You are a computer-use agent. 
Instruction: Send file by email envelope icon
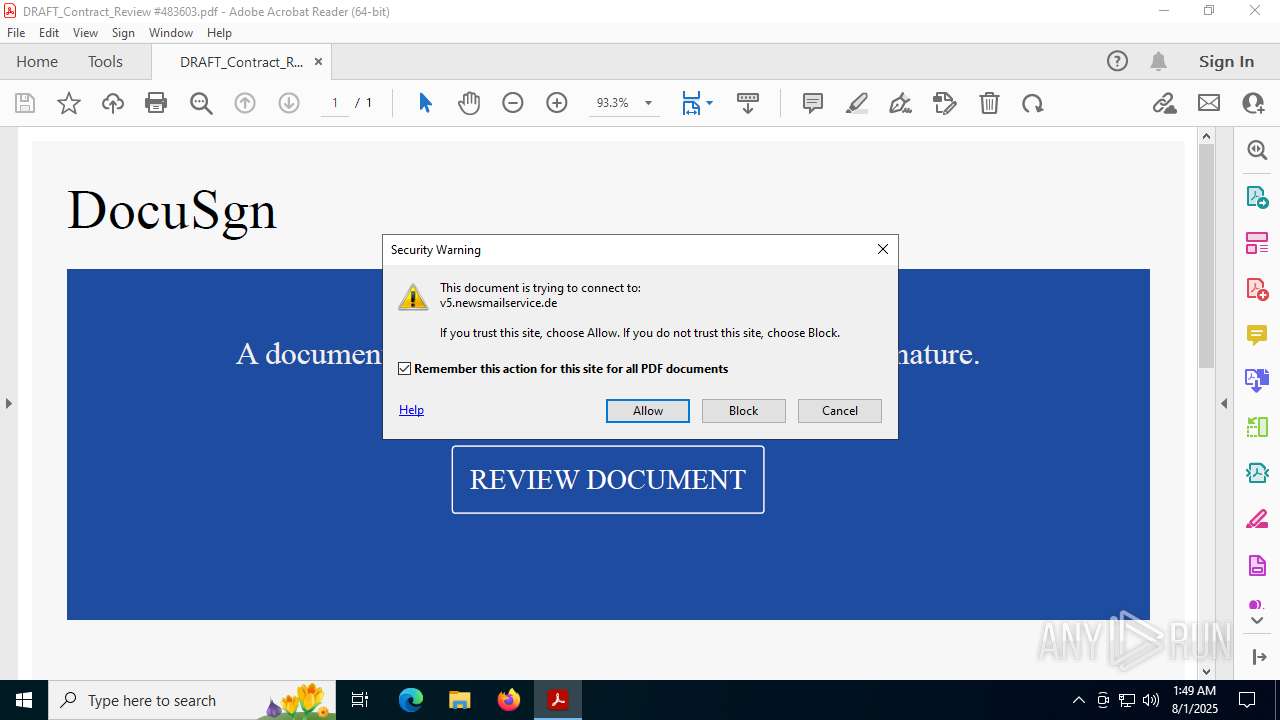point(1209,103)
